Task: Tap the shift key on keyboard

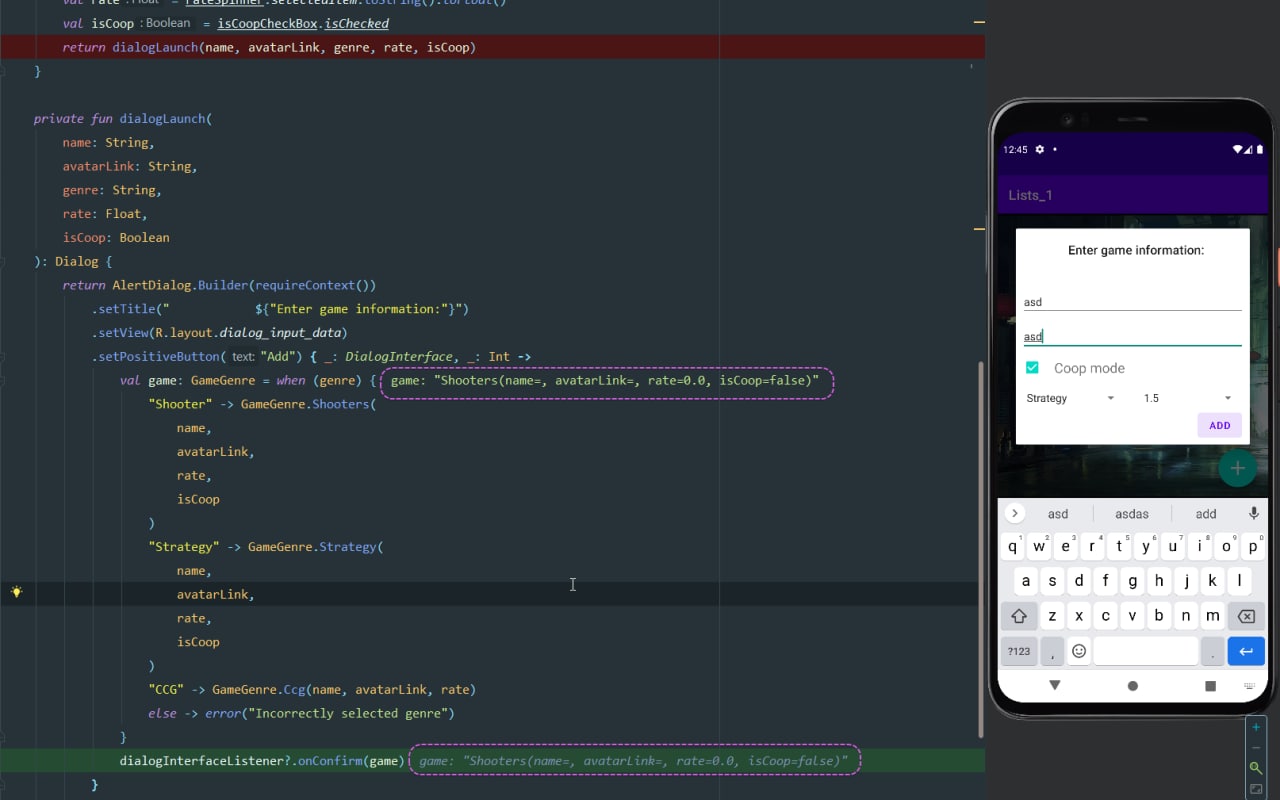Action: point(1019,616)
